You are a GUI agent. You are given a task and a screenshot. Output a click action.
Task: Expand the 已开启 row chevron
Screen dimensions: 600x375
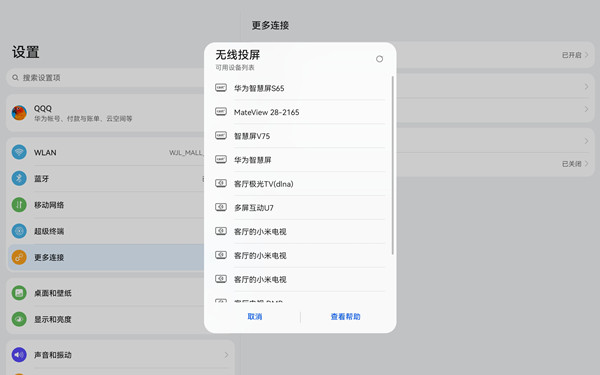pos(587,55)
